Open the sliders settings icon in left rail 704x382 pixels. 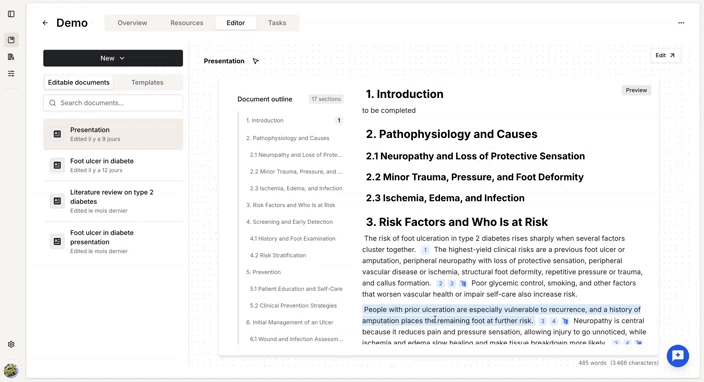click(x=11, y=74)
